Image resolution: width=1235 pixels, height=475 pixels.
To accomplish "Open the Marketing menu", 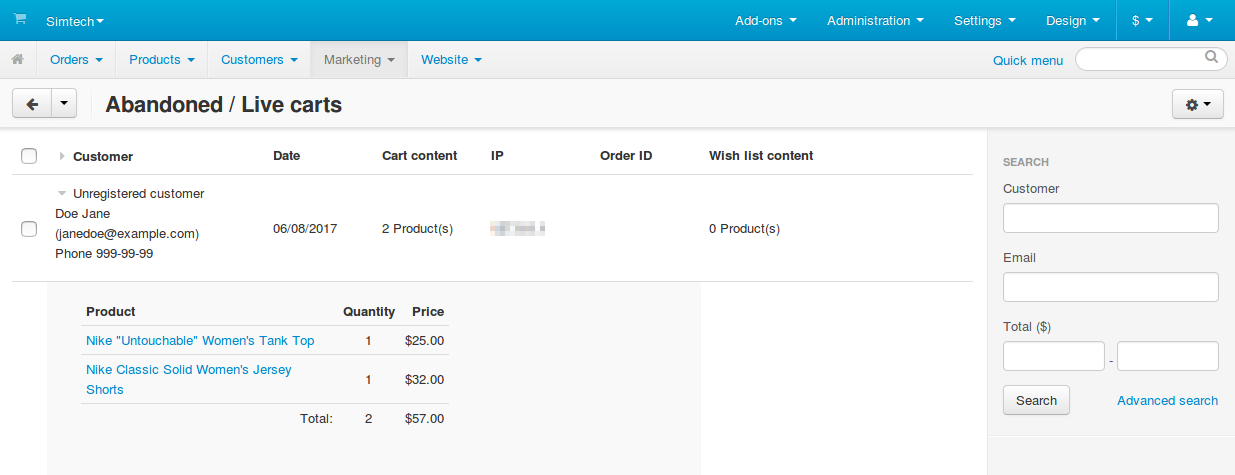I will [360, 60].
